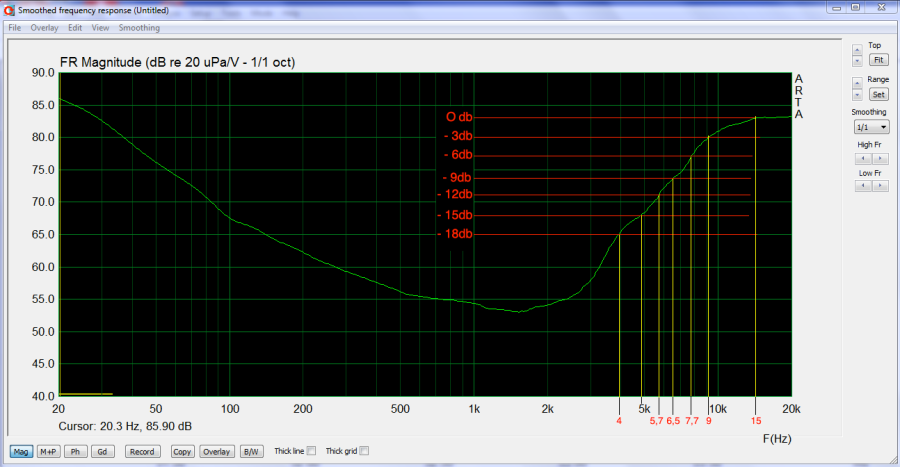Click the graph title 'FR Magnitude (dB re 20 uPa/V - 1/1 oct)'
Image resolution: width=900 pixels, height=467 pixels.
[x=177, y=62]
